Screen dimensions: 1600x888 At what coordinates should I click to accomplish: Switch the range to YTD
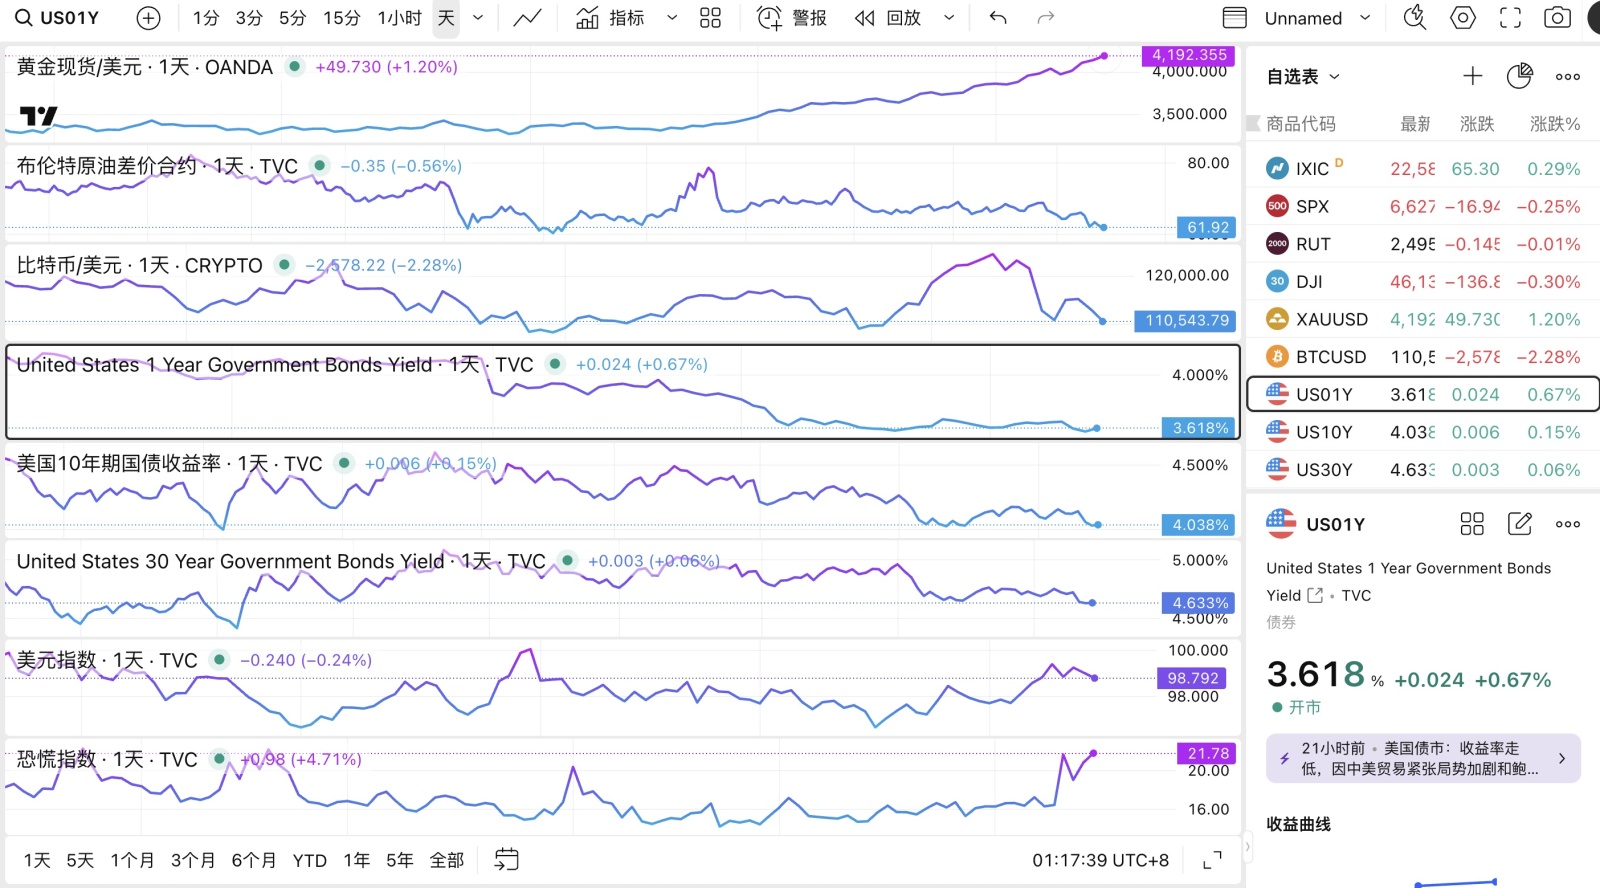pyautogui.click(x=309, y=860)
